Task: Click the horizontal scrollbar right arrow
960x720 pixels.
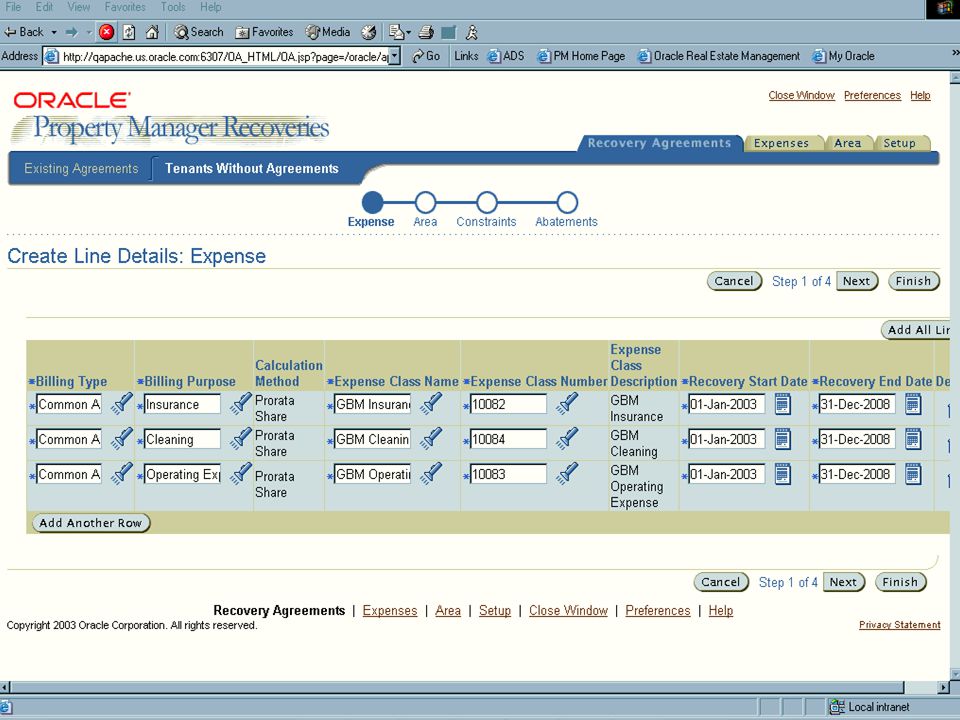Action: click(943, 687)
